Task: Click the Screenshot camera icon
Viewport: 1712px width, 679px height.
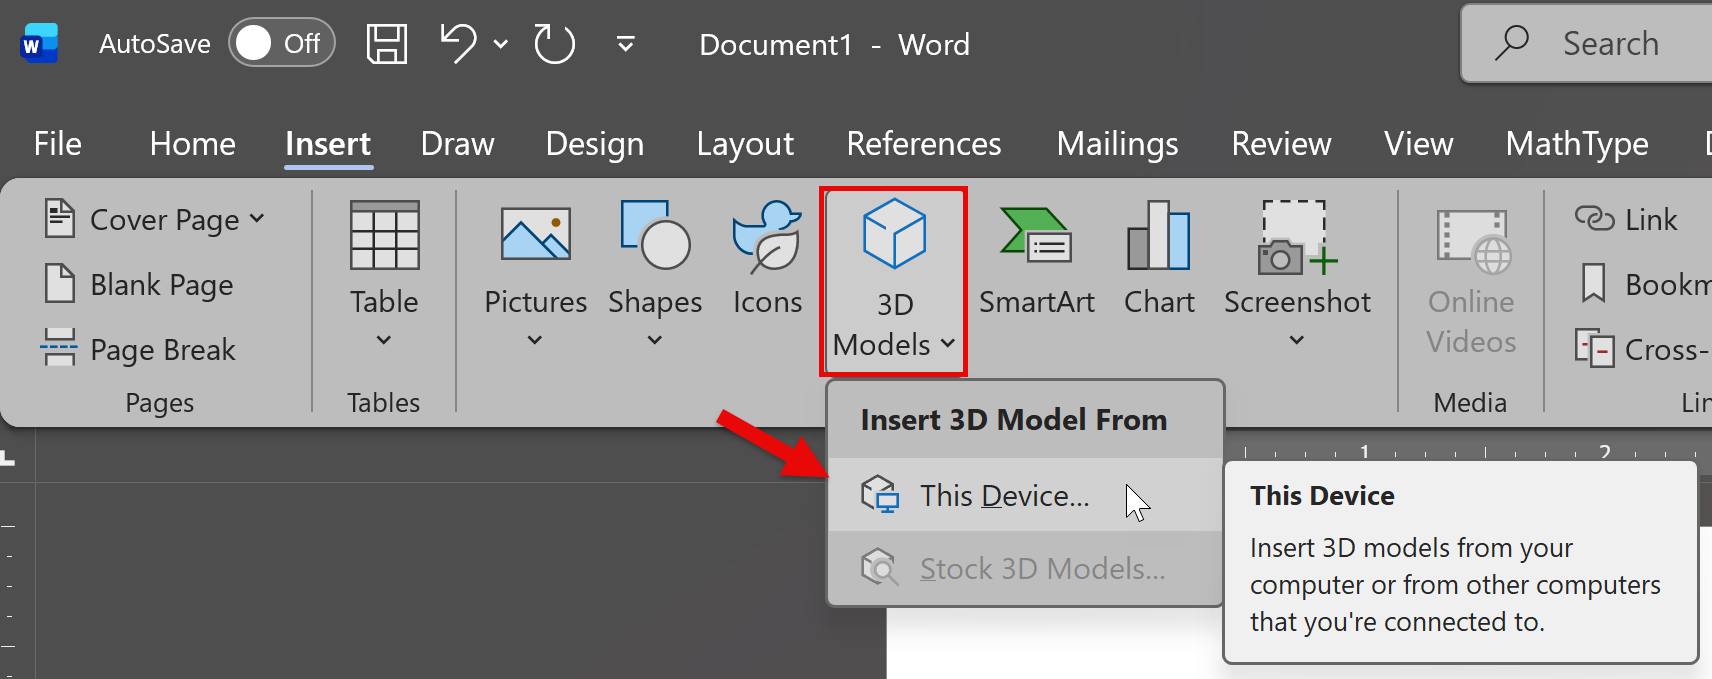Action: pos(1297,237)
